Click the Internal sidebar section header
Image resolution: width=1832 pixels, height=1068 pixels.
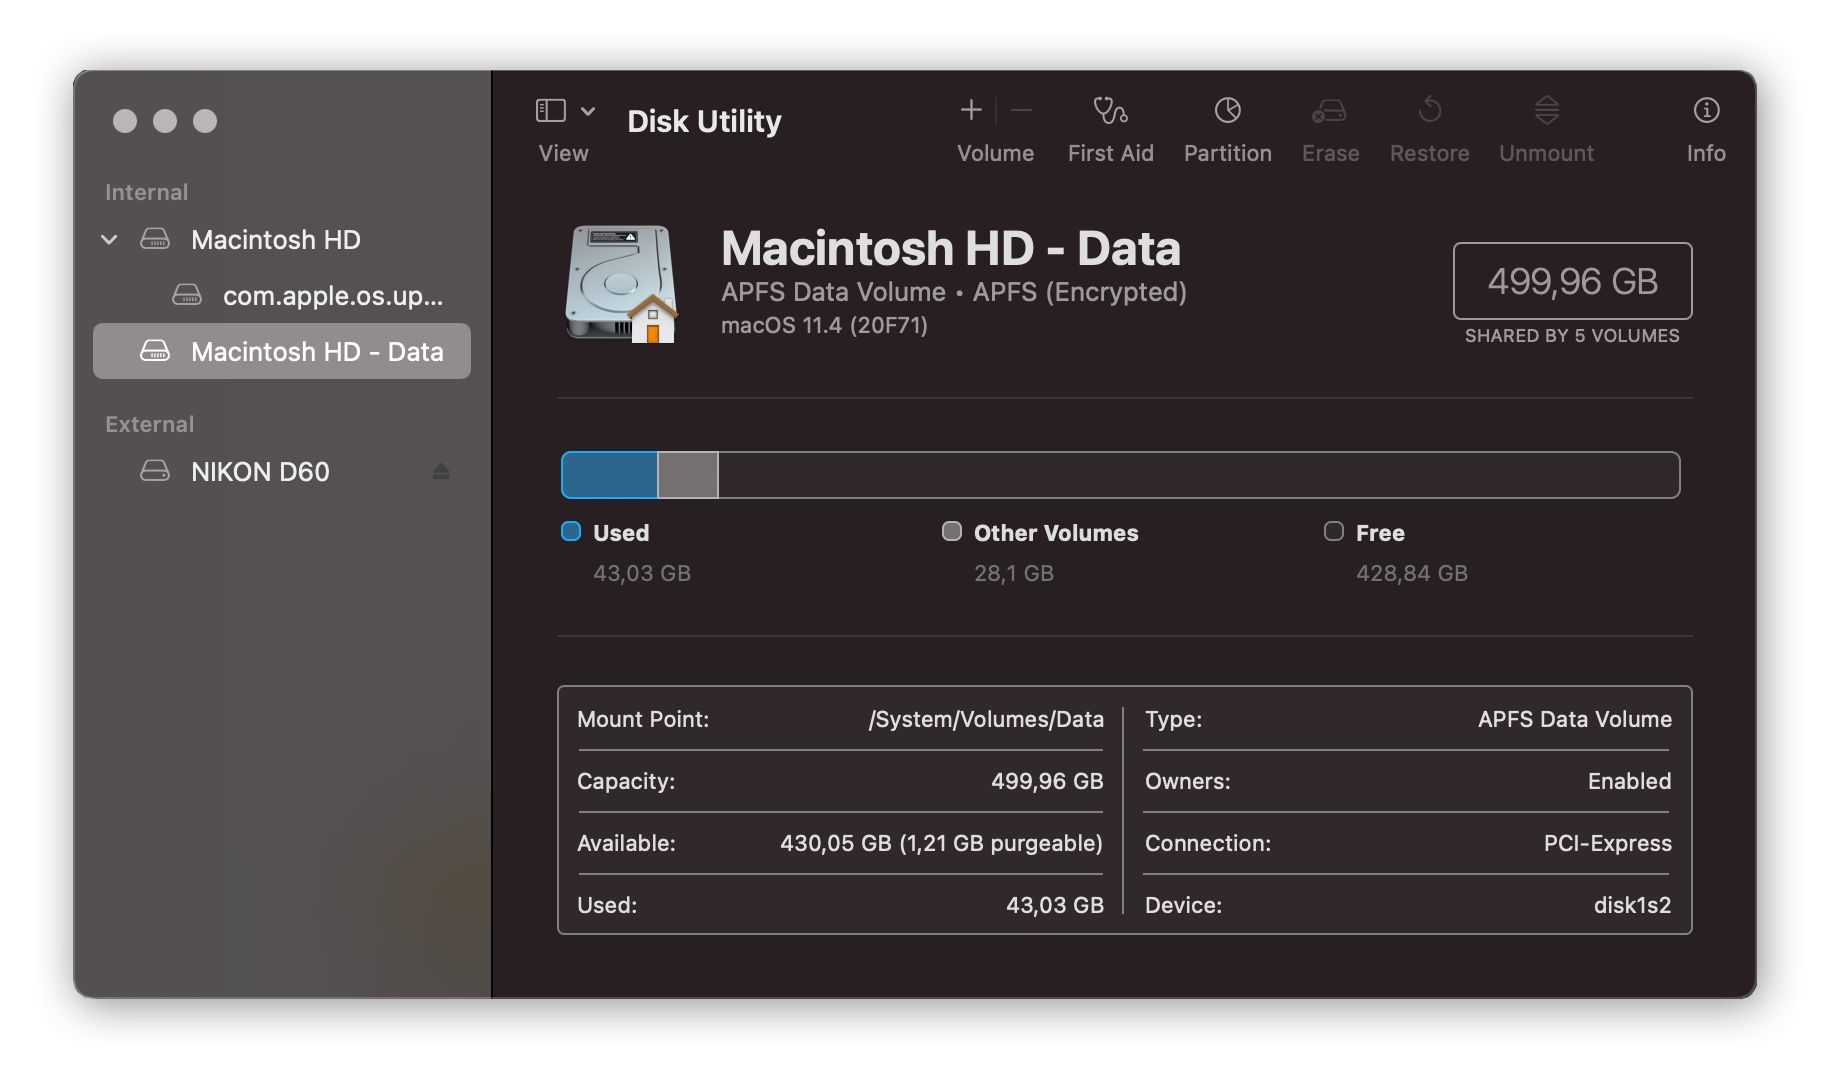146,192
